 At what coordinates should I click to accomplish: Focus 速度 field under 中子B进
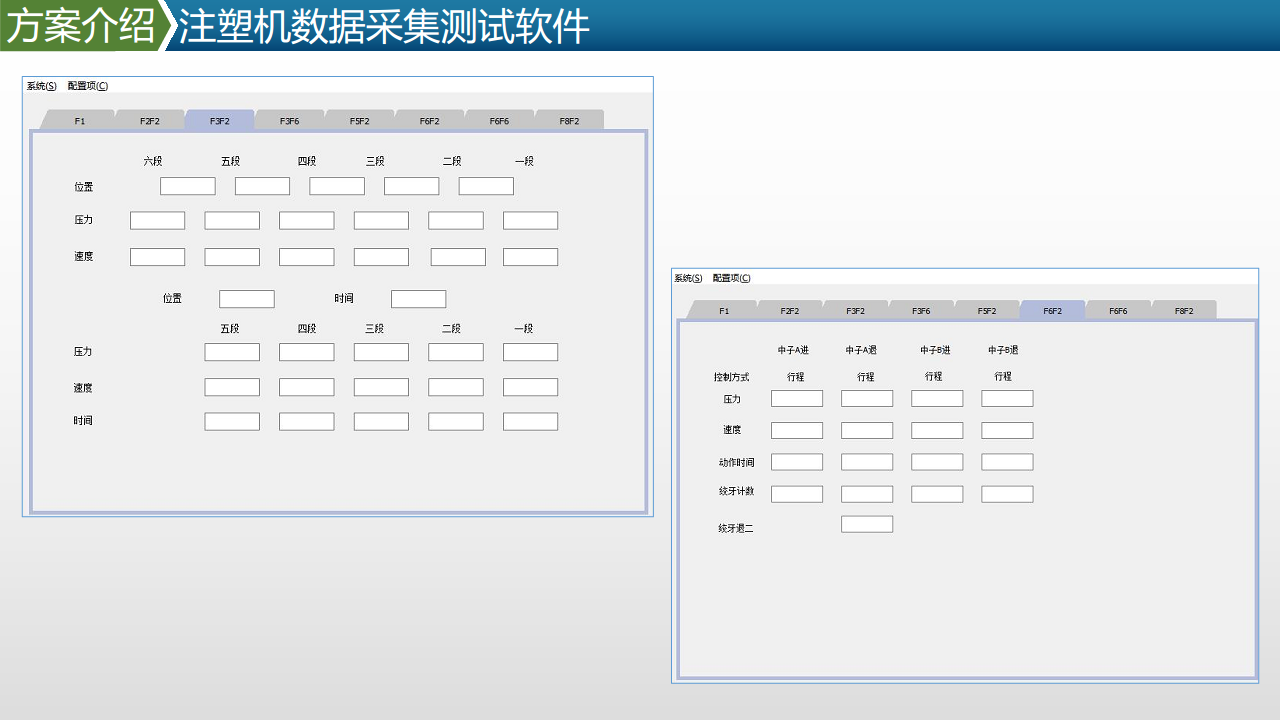coord(937,431)
